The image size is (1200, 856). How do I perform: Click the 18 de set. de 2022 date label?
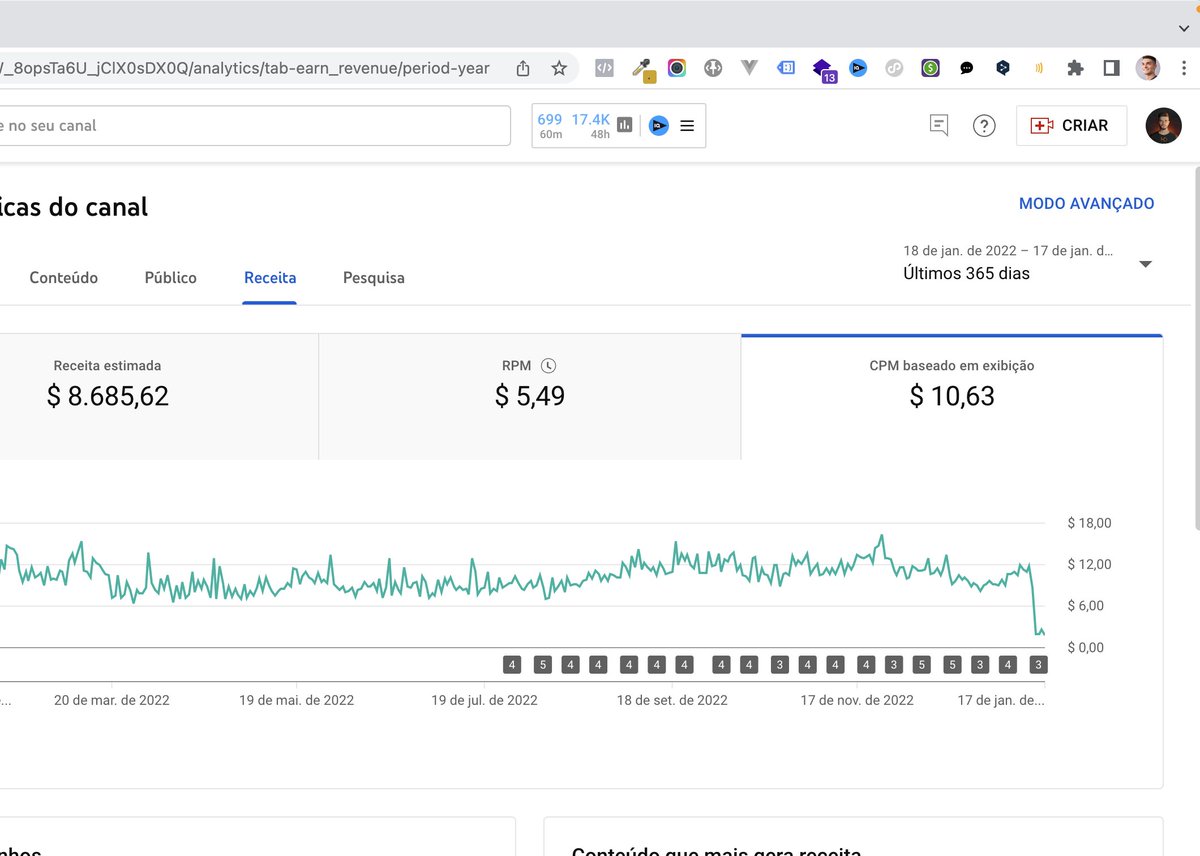[x=672, y=700]
